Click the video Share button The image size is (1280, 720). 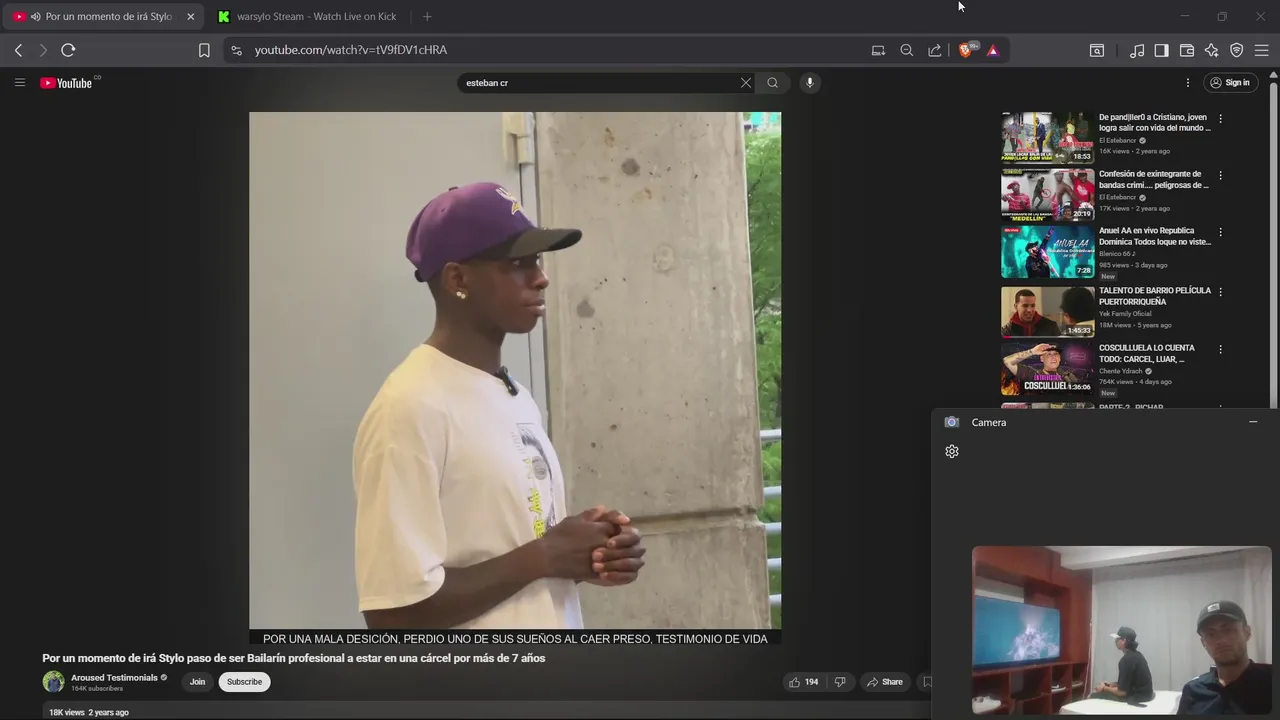click(x=884, y=682)
